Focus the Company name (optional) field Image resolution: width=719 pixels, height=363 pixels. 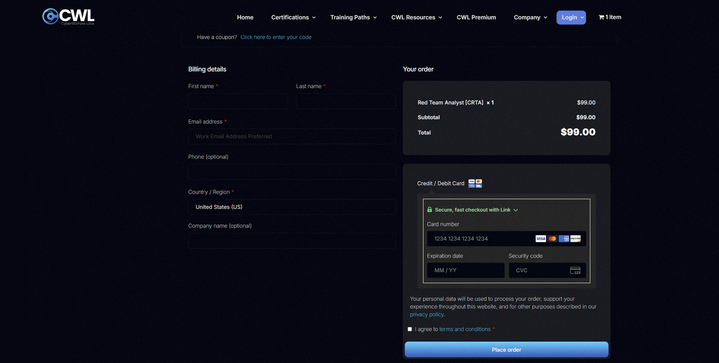(292, 241)
